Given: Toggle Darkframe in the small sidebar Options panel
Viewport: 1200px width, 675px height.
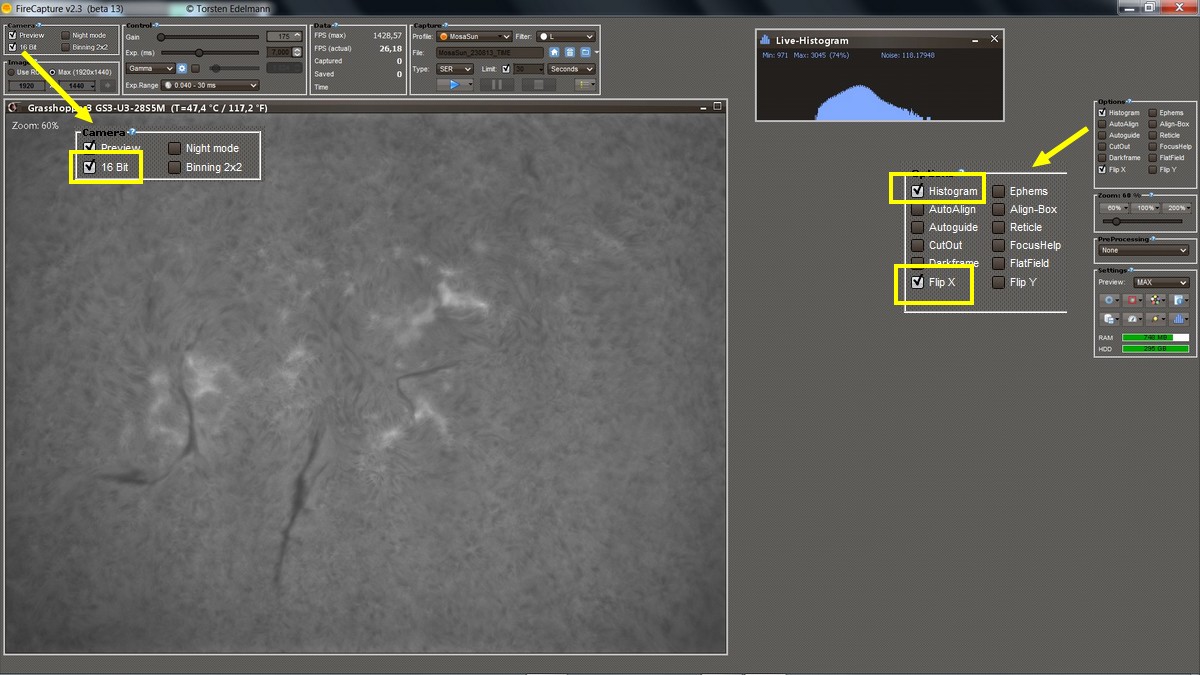Looking at the screenshot, I should (x=1102, y=158).
